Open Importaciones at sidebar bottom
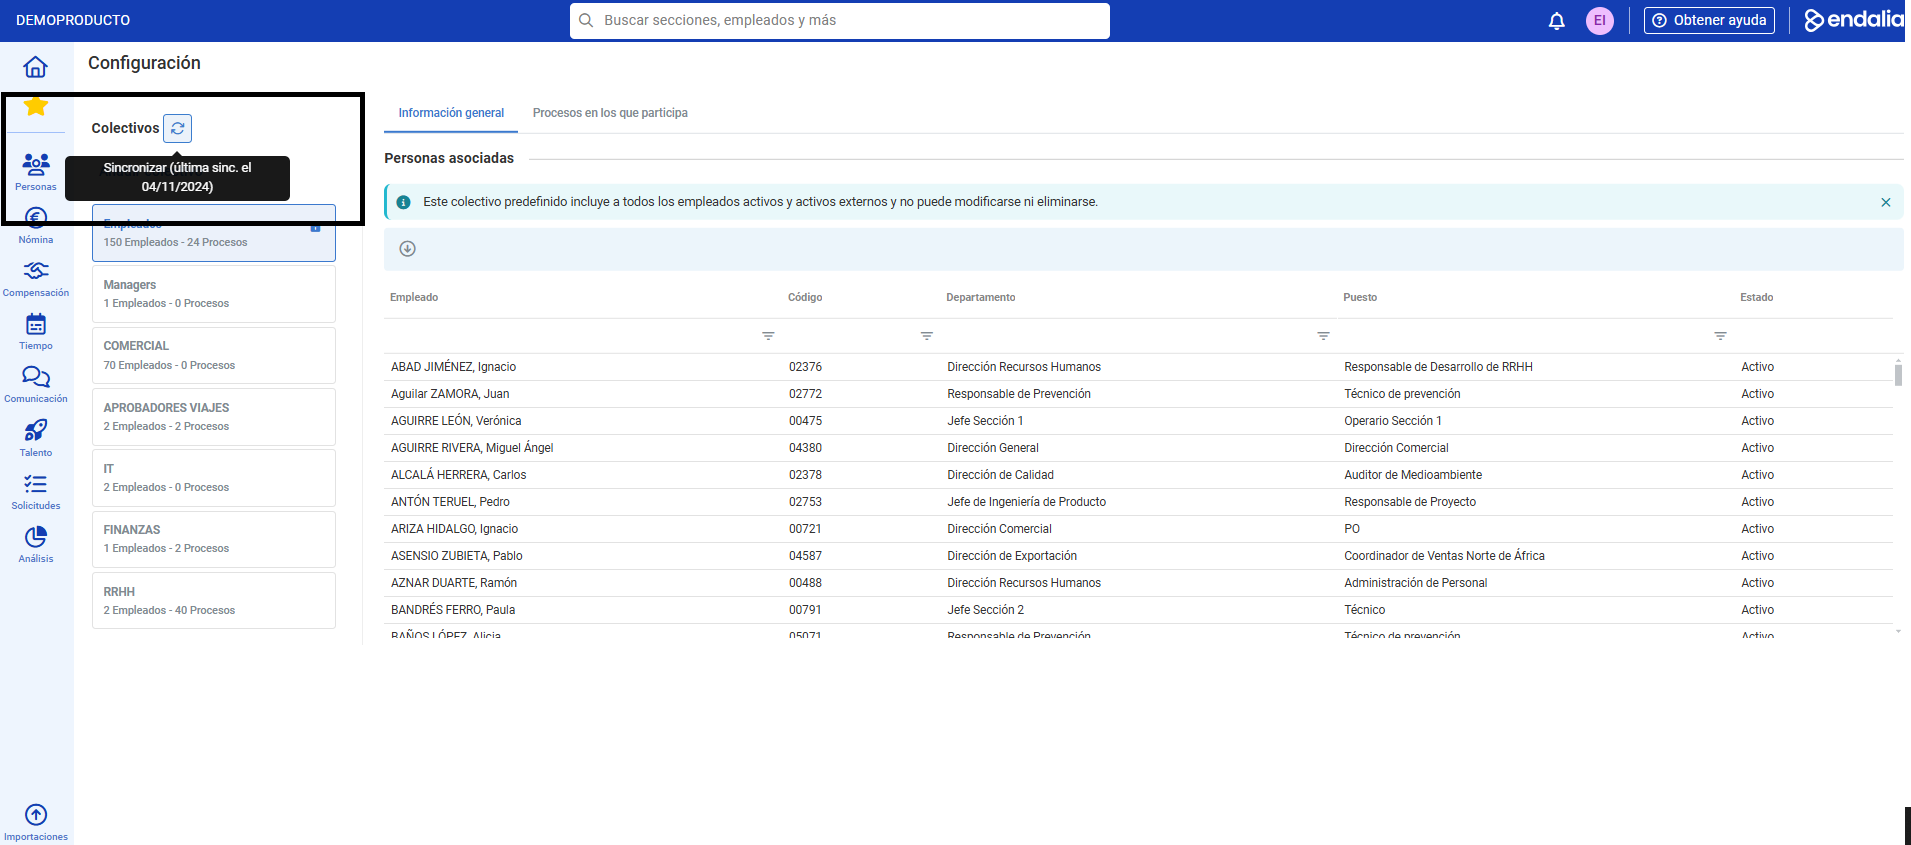The width and height of the screenshot is (1911, 845). (x=36, y=823)
